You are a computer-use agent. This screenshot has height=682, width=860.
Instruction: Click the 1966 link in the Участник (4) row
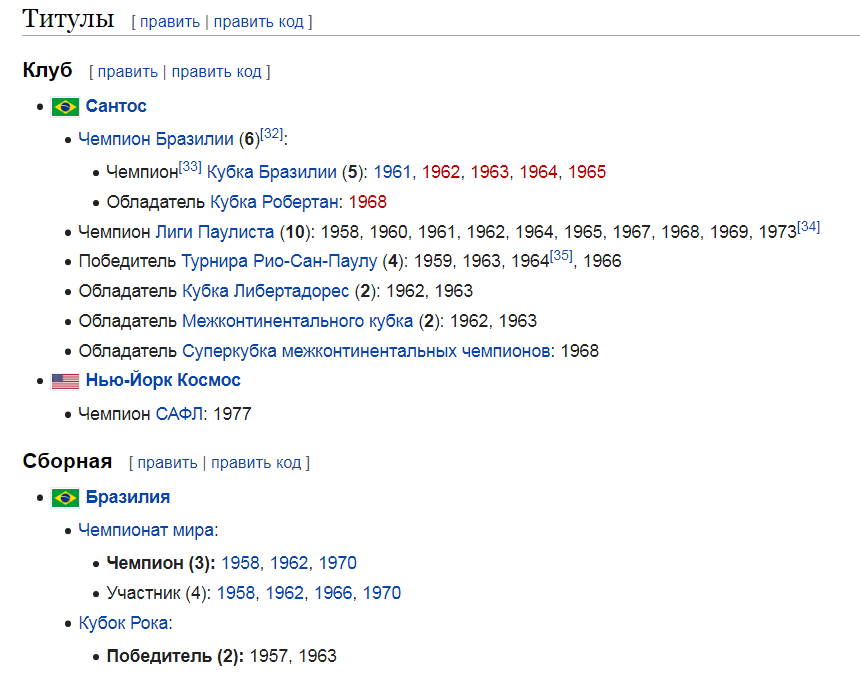pyautogui.click(x=333, y=594)
